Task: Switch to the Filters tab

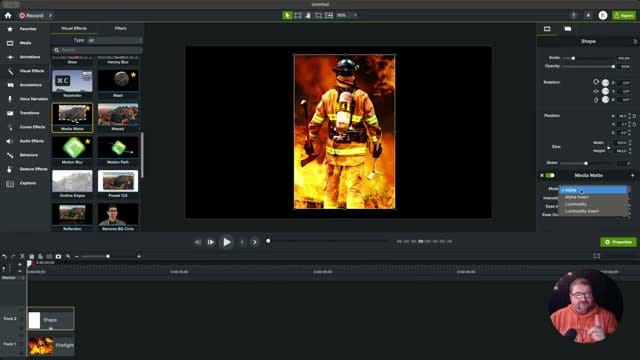Action: (x=120, y=29)
